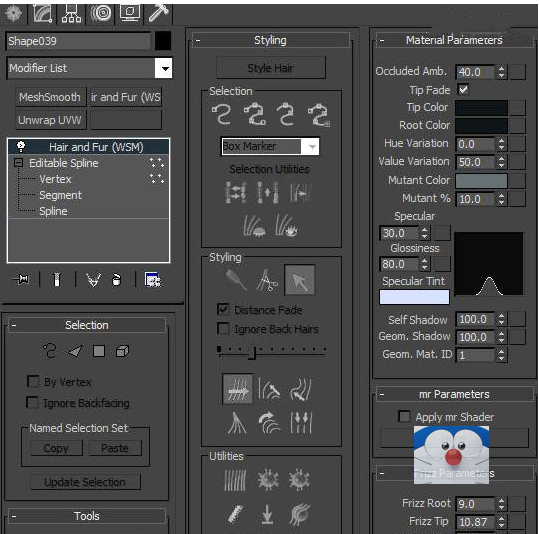The width and height of the screenshot is (539, 534).
Task: Click Select Guide Vertices icon
Action: [x=286, y=114]
